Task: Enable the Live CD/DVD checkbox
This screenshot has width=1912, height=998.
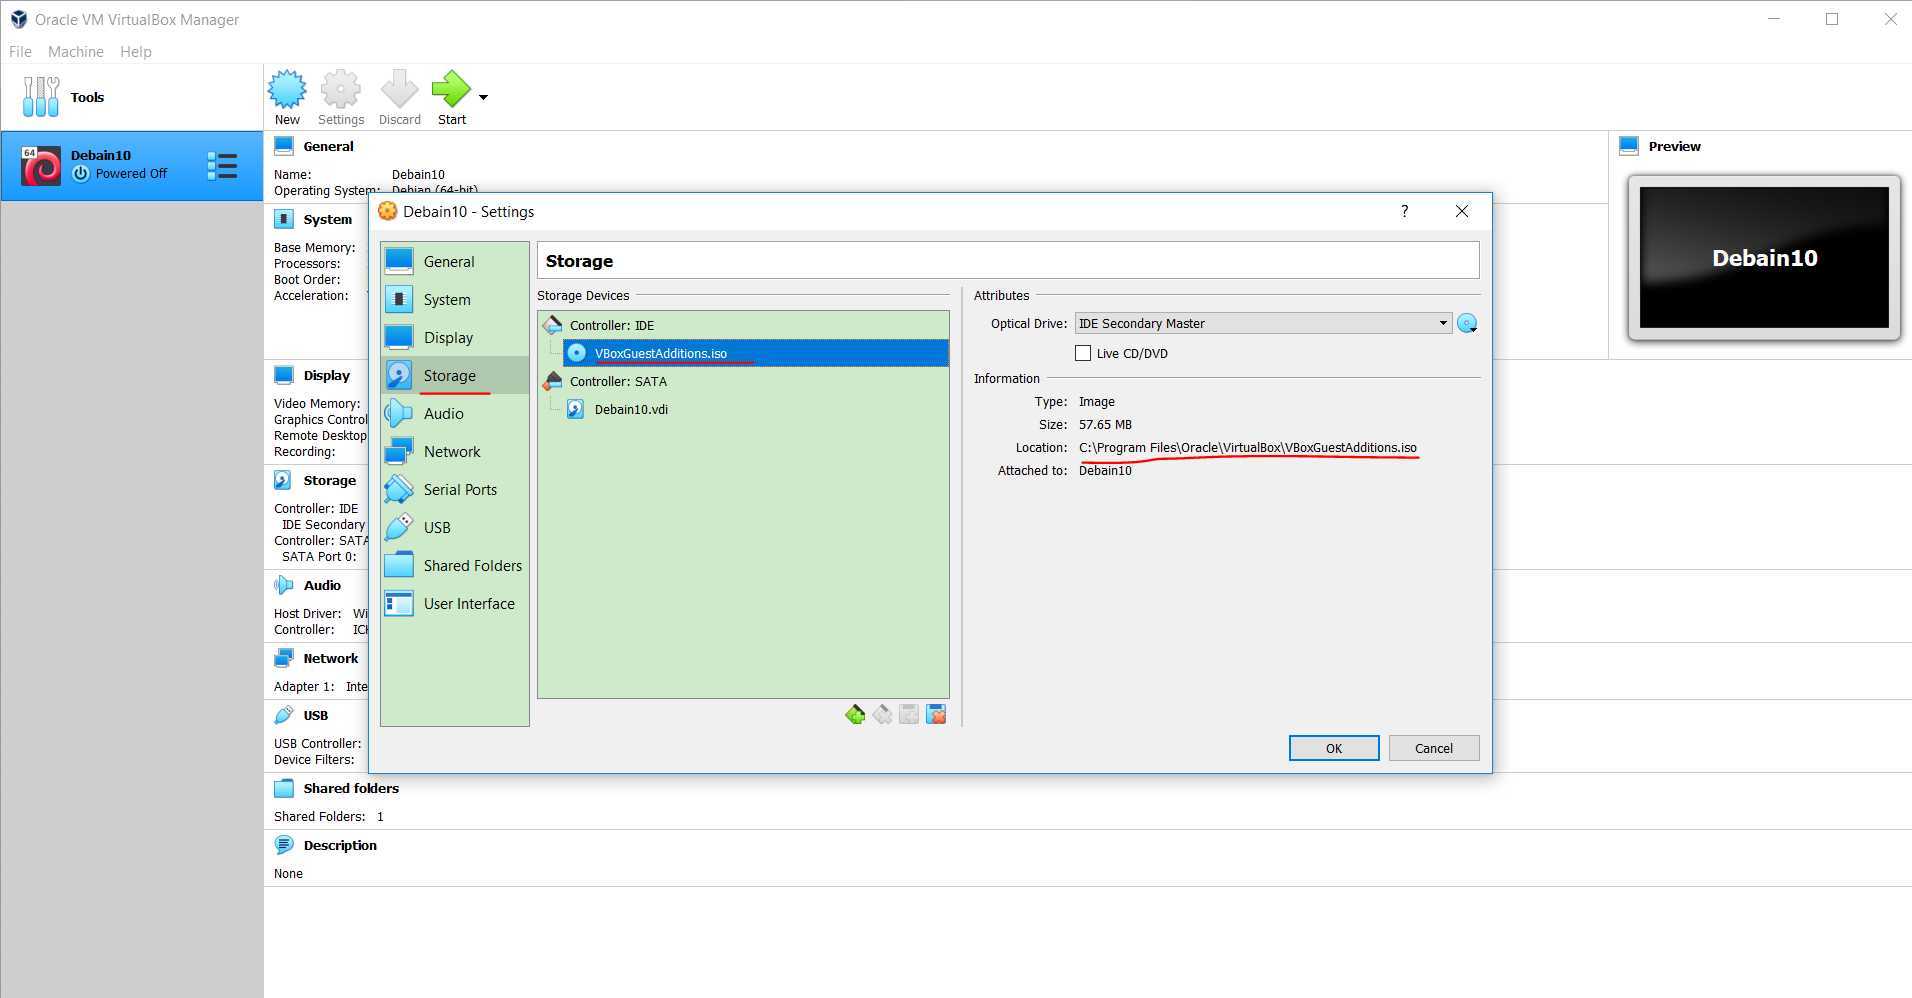Action: click(1082, 353)
